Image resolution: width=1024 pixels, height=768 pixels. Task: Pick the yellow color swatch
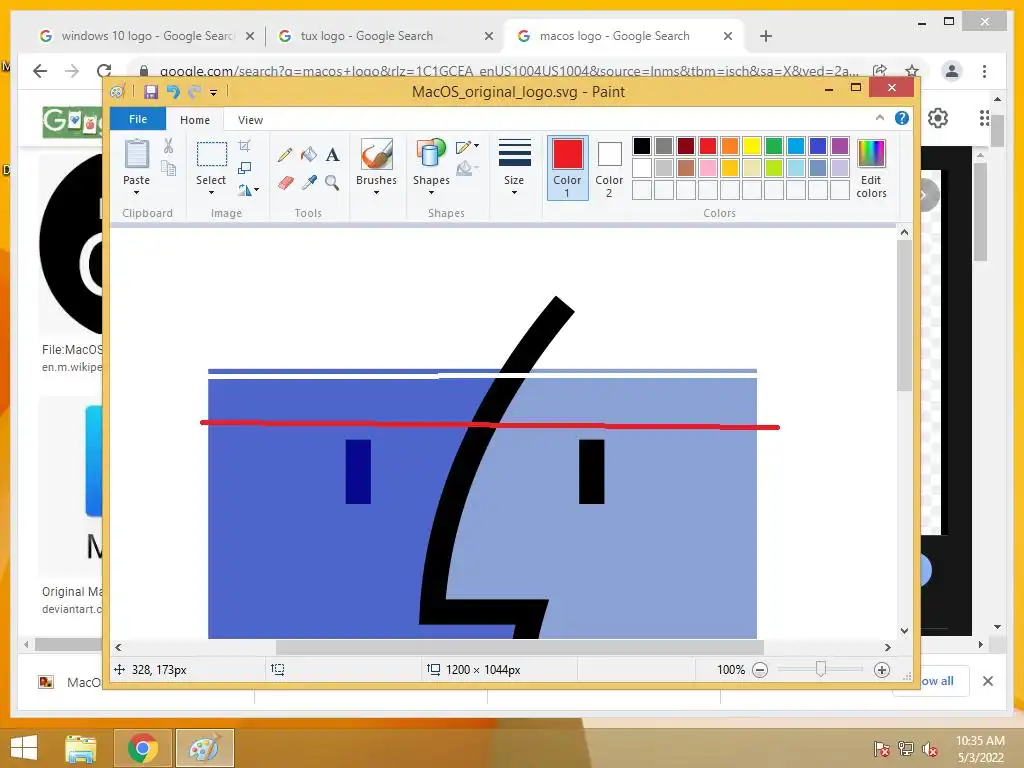(x=752, y=146)
